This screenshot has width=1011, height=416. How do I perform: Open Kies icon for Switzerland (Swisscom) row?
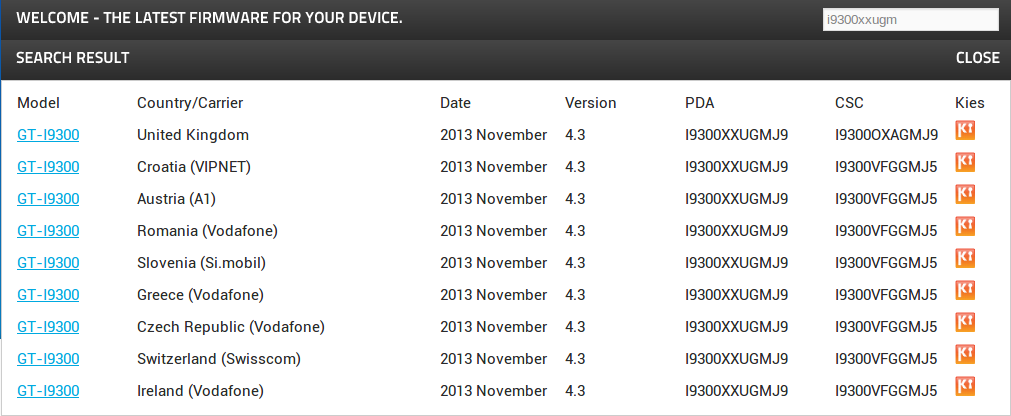[965, 354]
